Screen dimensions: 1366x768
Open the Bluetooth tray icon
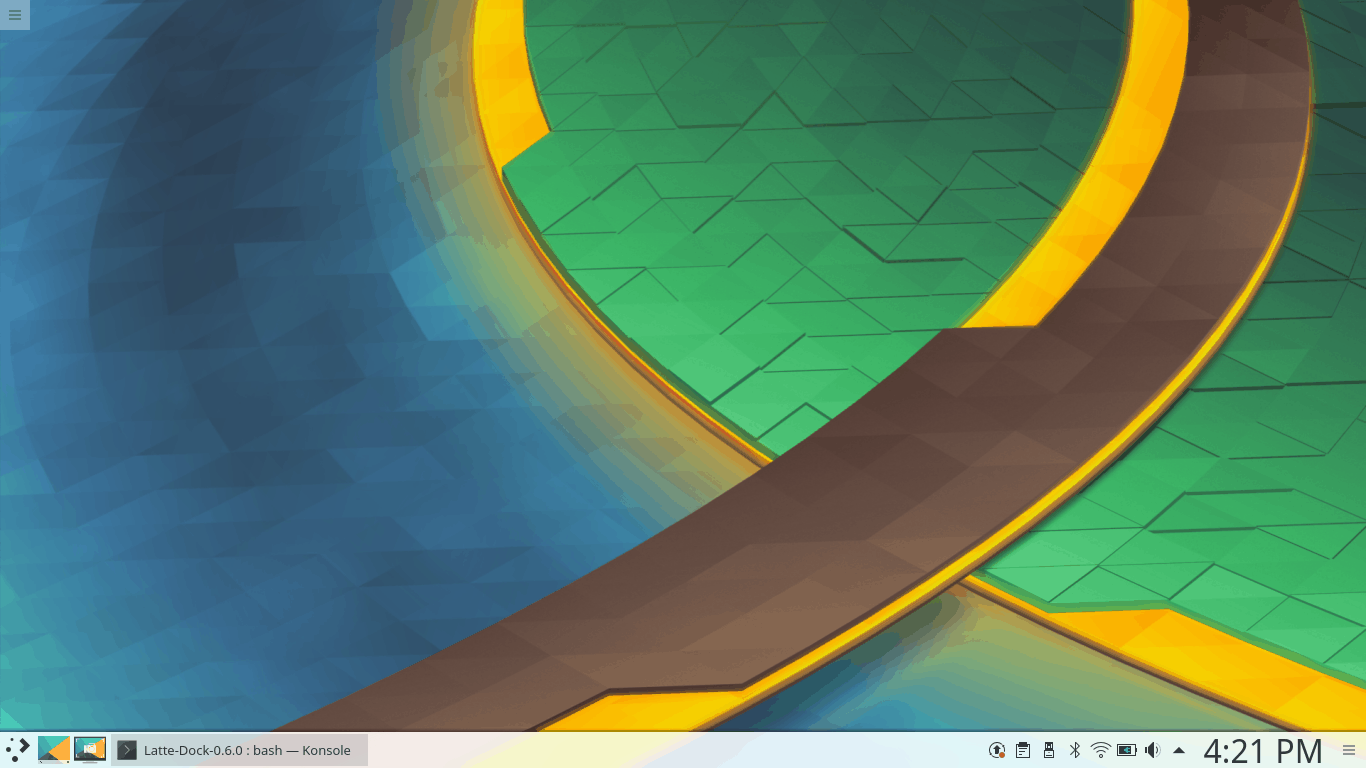tap(1075, 750)
